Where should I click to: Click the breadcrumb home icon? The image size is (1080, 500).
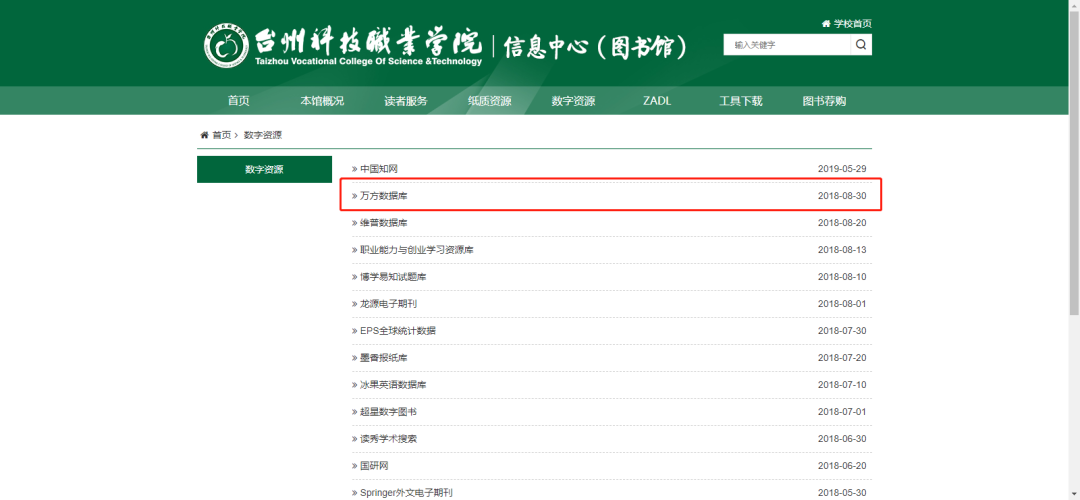point(205,135)
